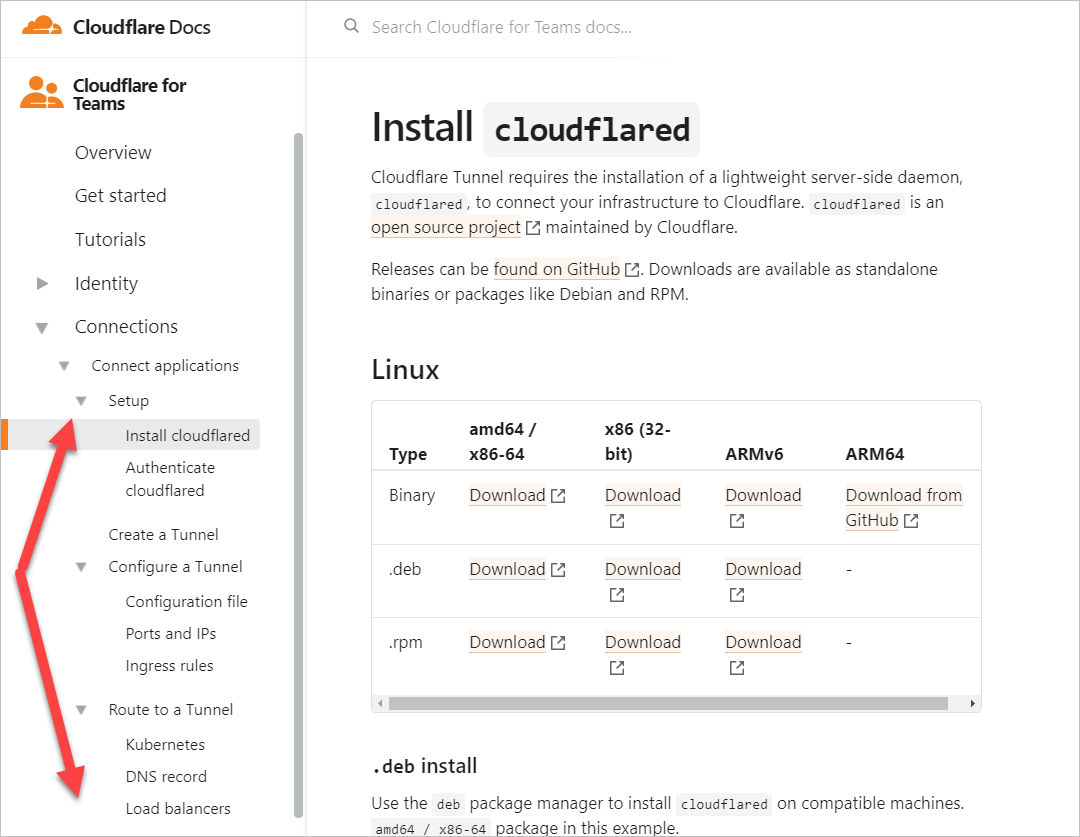The image size is (1080, 837).
Task: Expand the Identity section arrow
Action: [x=42, y=283]
